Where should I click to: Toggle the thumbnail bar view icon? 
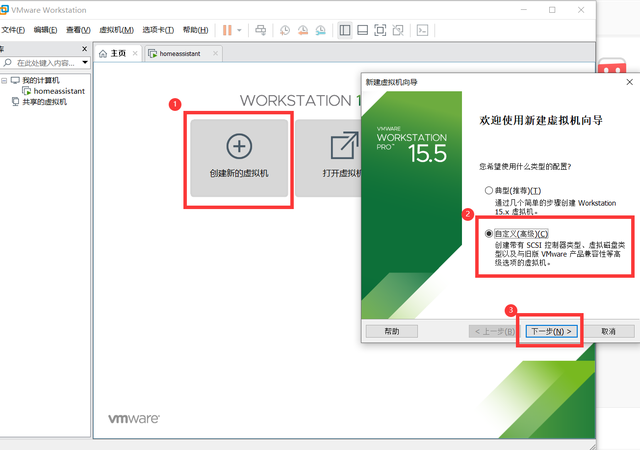[362, 30]
